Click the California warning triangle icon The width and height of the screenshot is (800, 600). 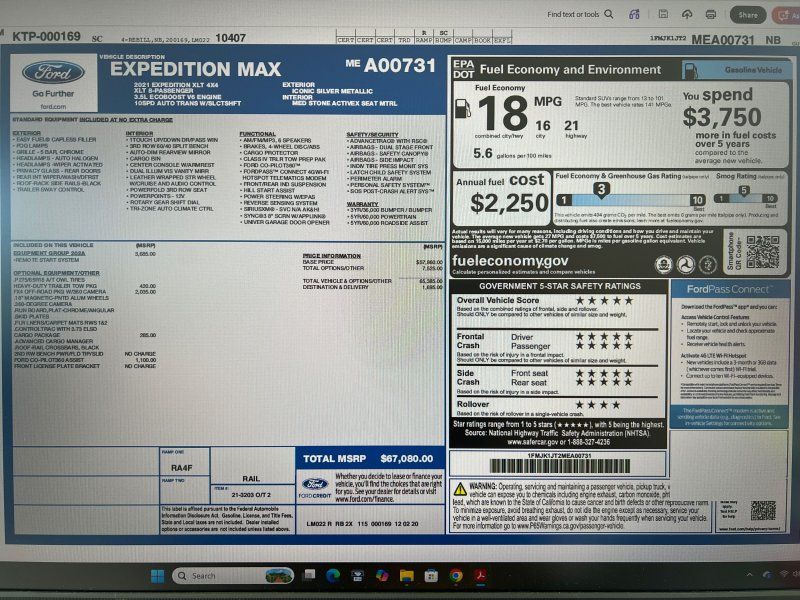pyautogui.click(x=460, y=489)
